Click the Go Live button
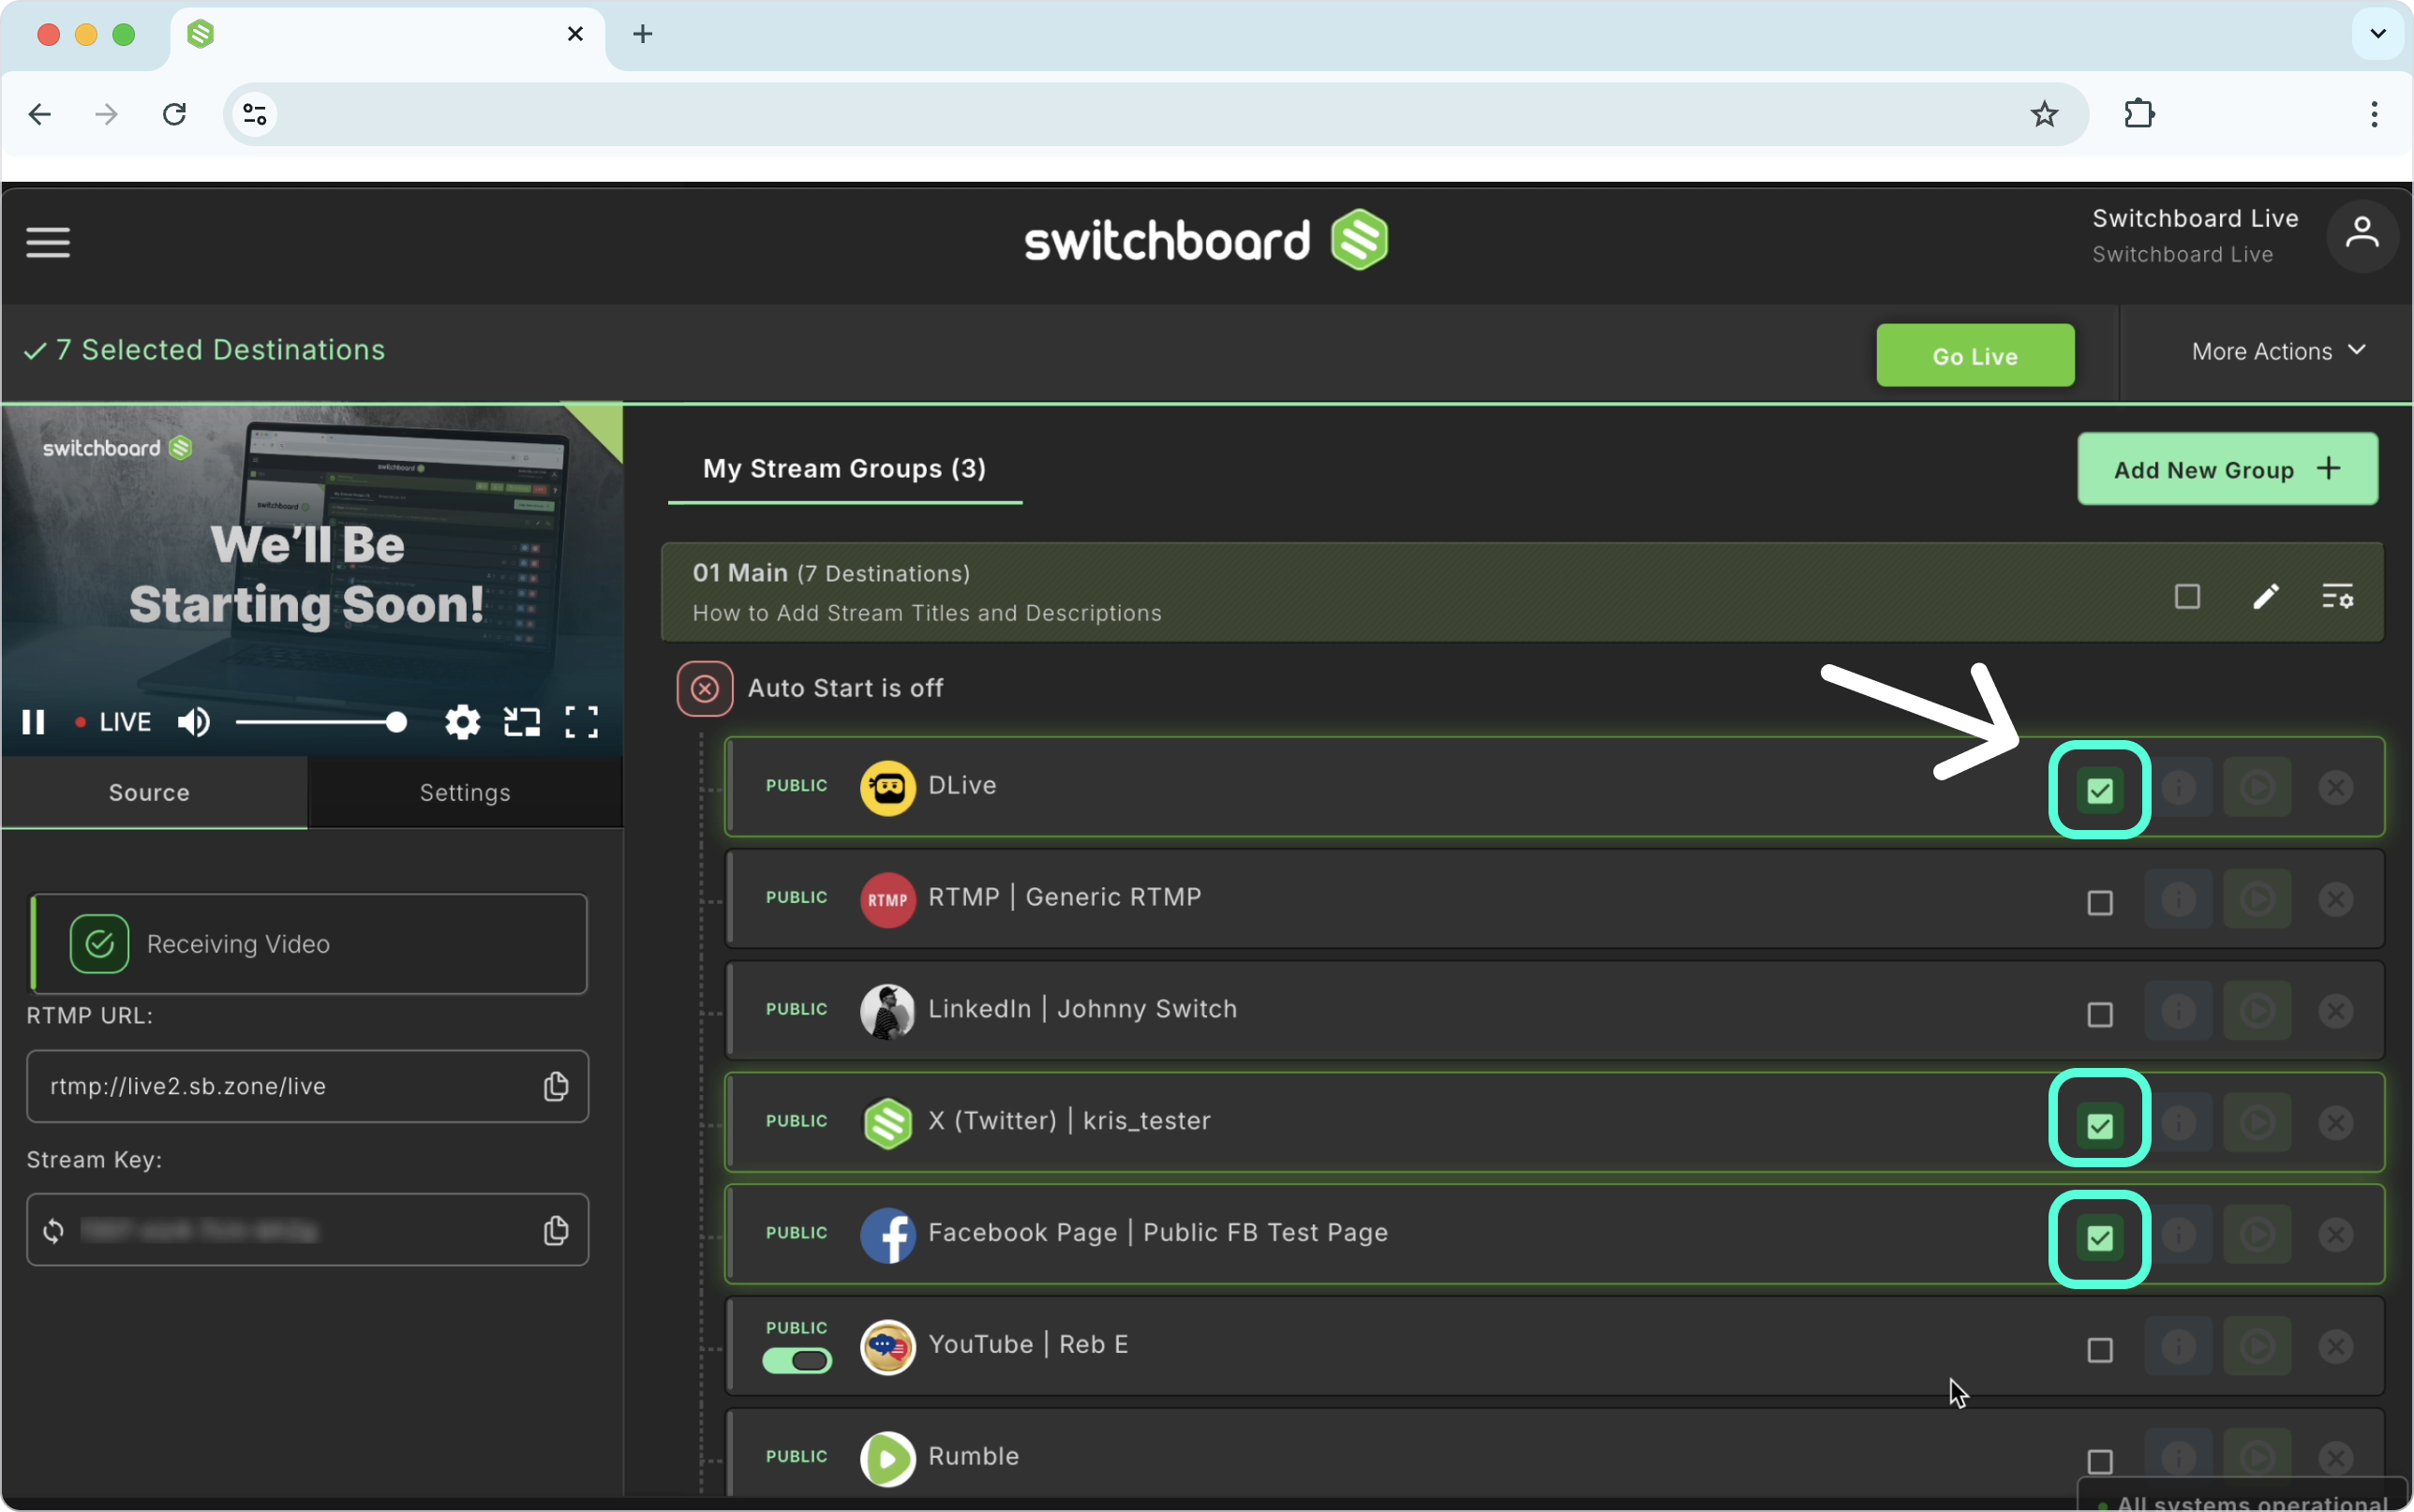 [x=1975, y=356]
